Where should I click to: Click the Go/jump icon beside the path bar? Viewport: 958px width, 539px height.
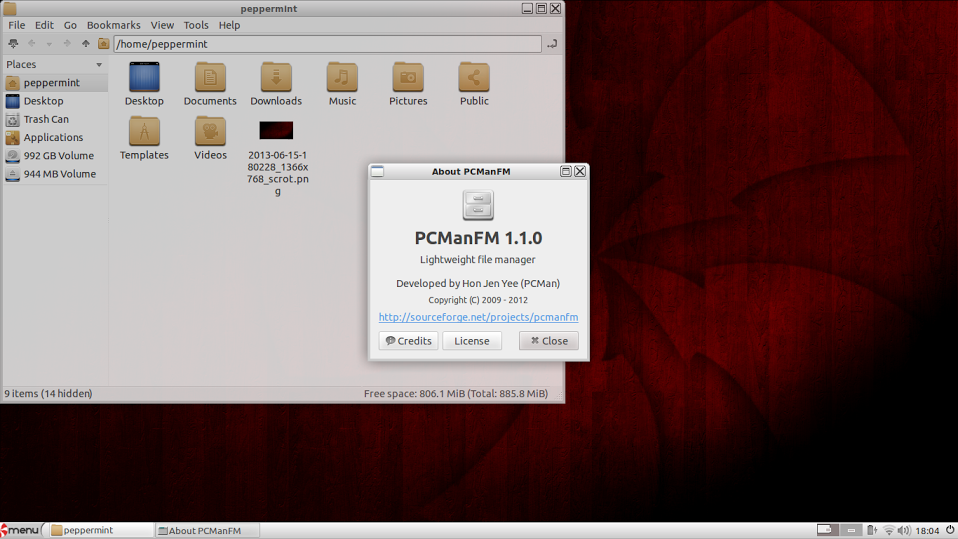(552, 44)
